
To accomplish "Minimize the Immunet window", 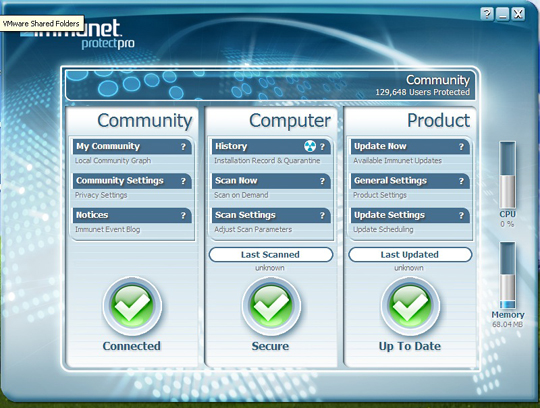I will click(502, 14).
